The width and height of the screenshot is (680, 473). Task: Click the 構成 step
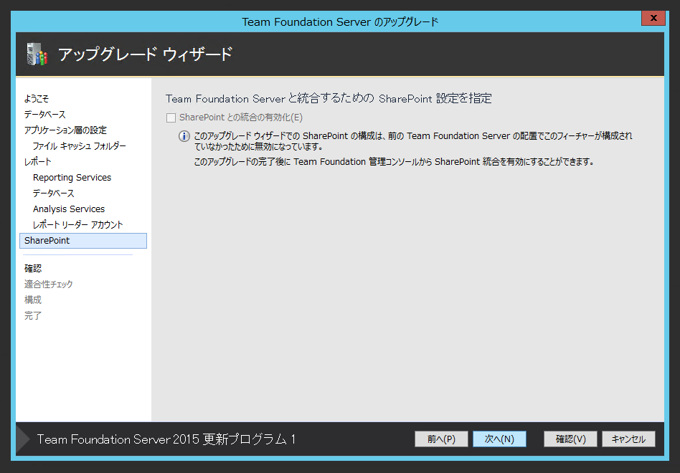(x=33, y=300)
